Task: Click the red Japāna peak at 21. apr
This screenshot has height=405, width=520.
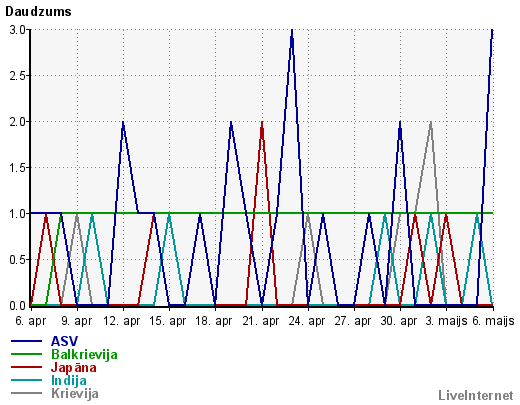Action: click(262, 123)
